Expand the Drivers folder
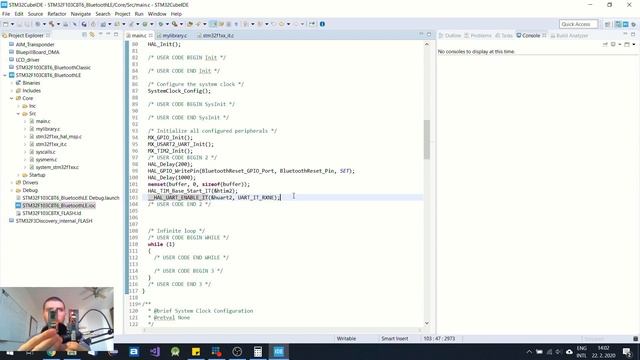Image resolution: width=640 pixels, height=360 pixels. [x=12, y=182]
